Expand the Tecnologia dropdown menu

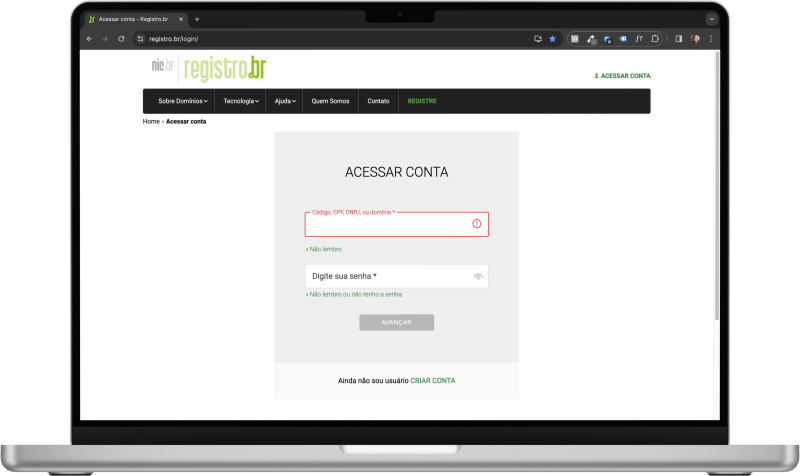pyautogui.click(x=241, y=101)
